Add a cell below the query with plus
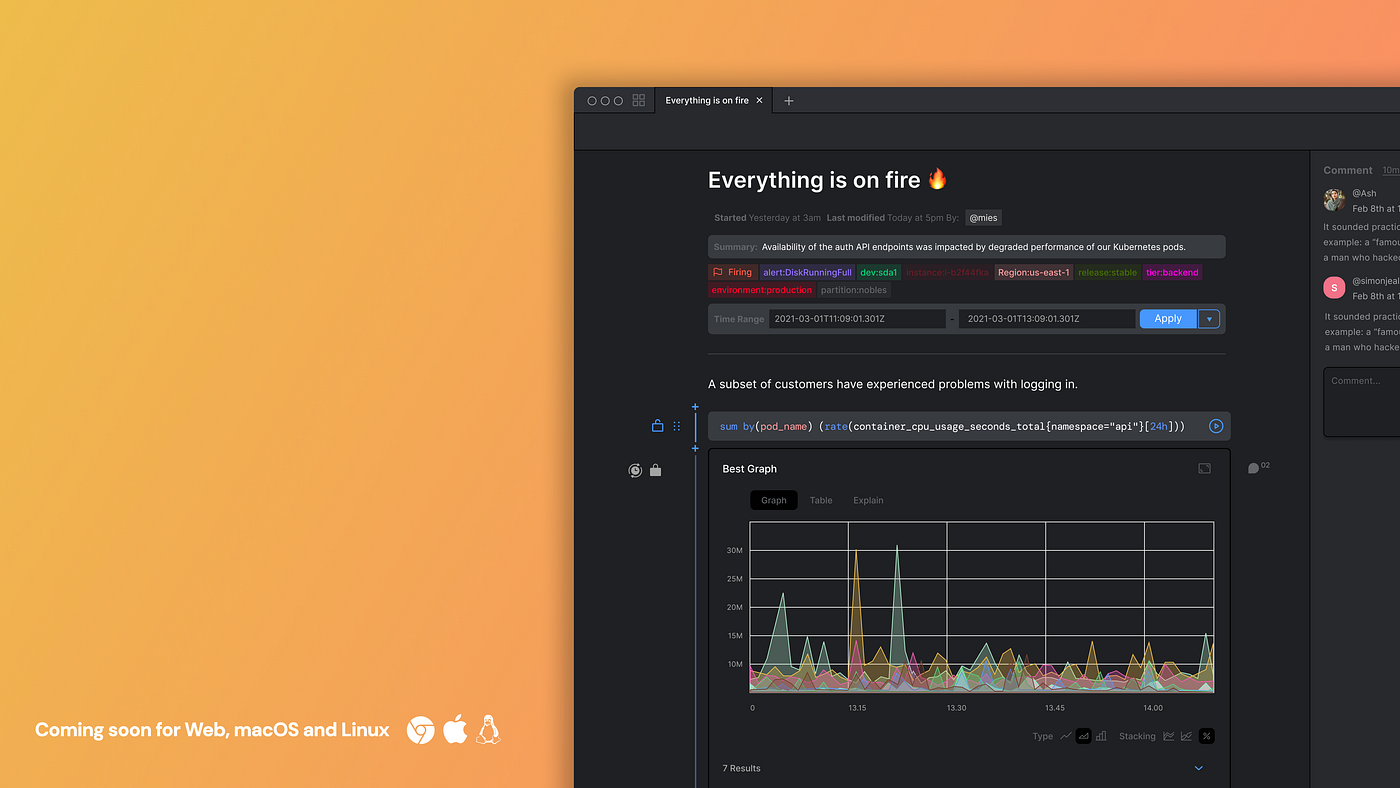1400x788 pixels. tap(695, 448)
